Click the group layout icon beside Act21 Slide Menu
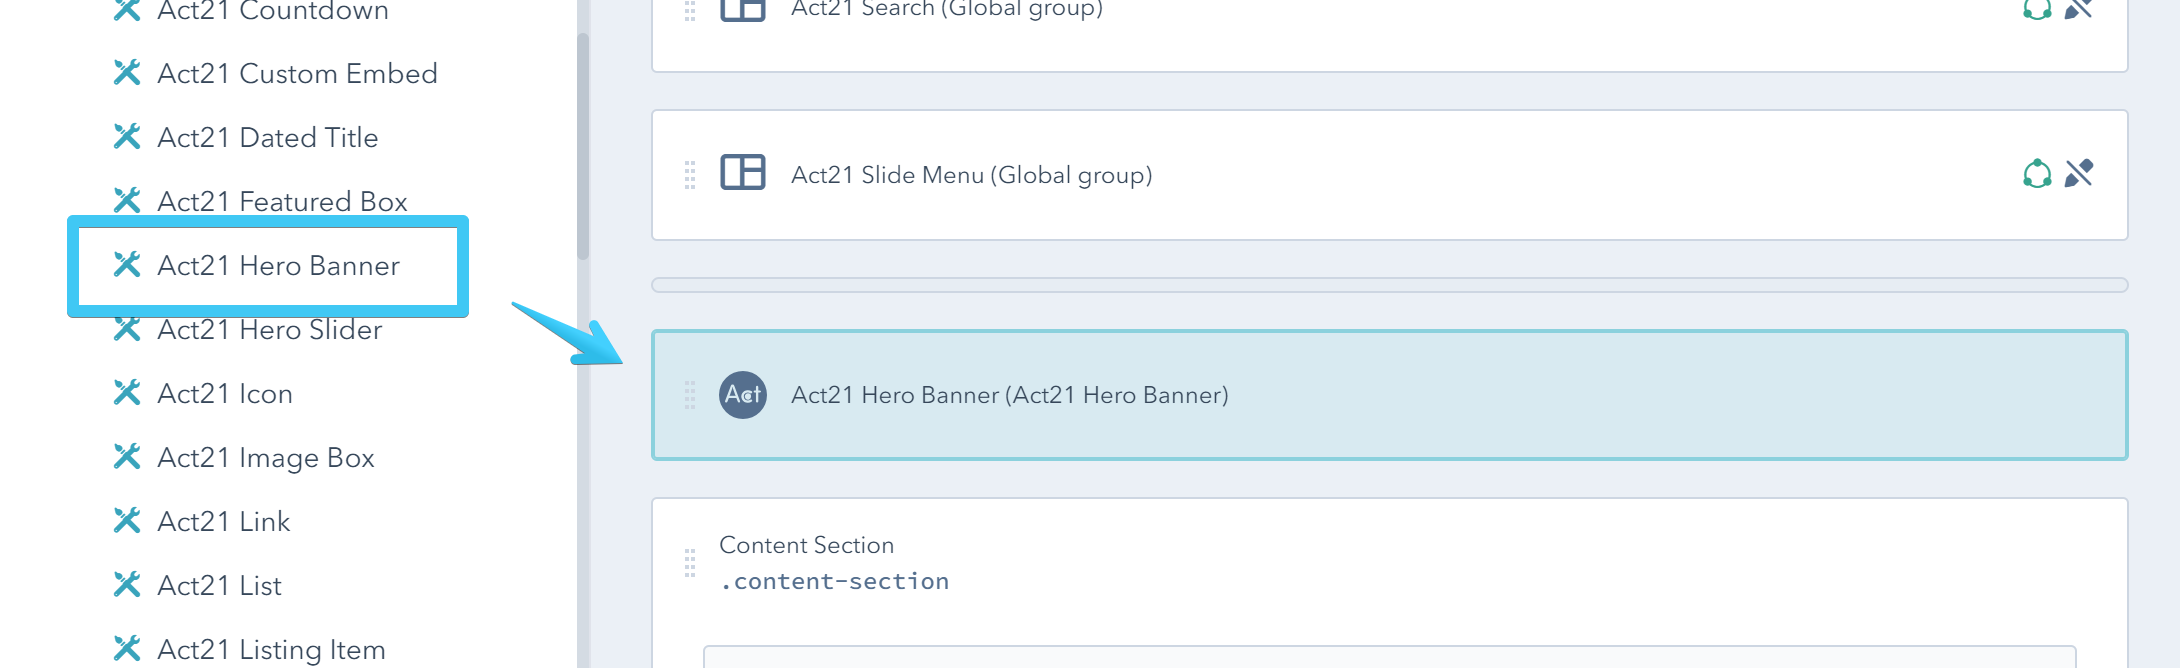 (742, 174)
